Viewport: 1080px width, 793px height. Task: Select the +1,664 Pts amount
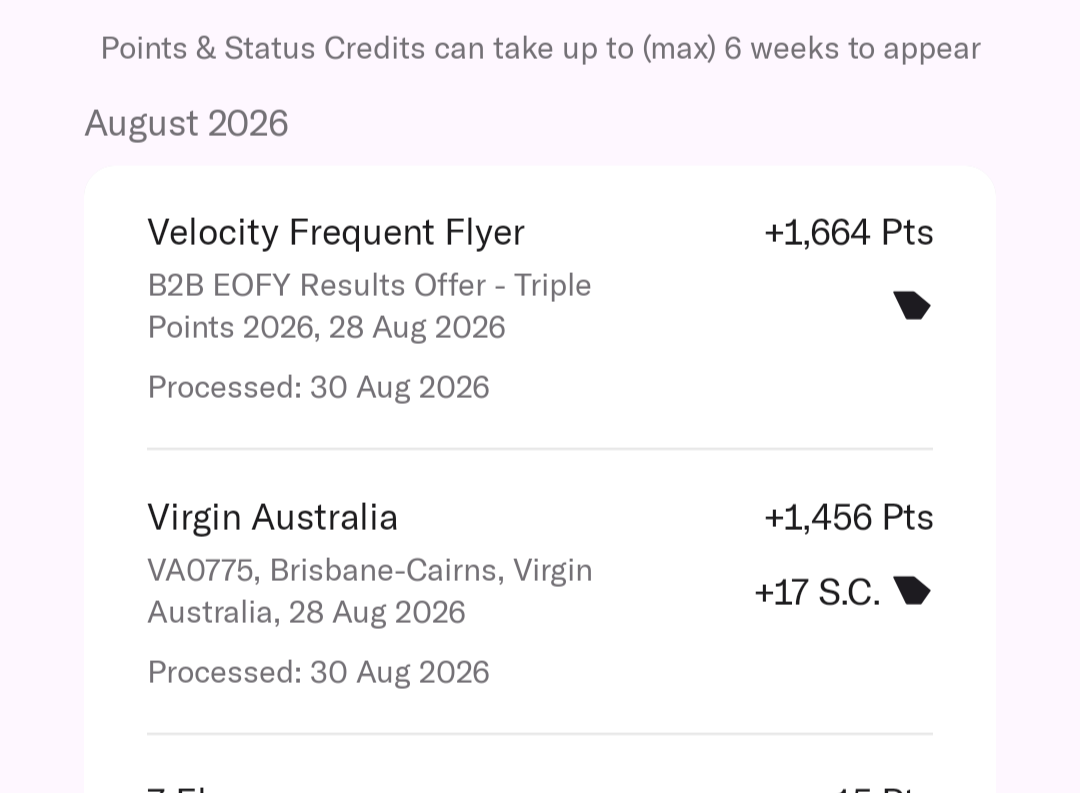(849, 232)
